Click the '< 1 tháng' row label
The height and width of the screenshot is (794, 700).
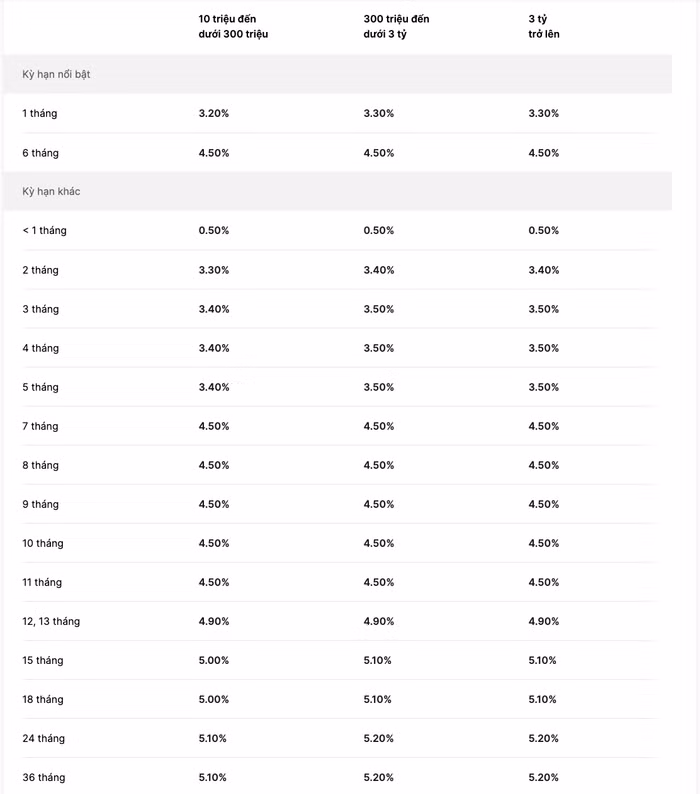[x=44, y=230]
